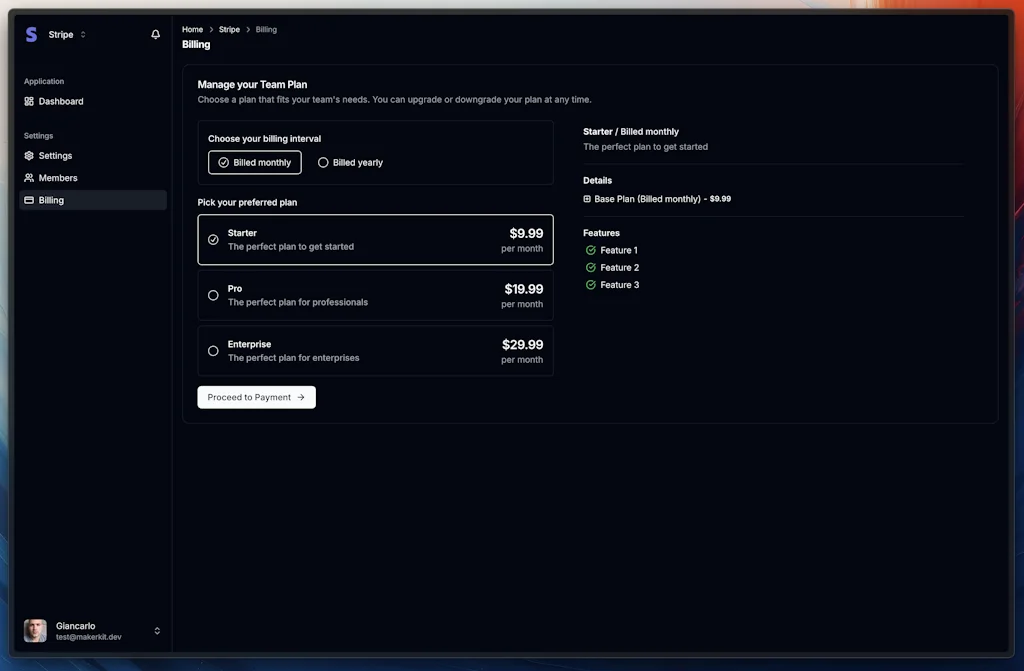
Task: Open the notifications bell
Action: tap(155, 35)
